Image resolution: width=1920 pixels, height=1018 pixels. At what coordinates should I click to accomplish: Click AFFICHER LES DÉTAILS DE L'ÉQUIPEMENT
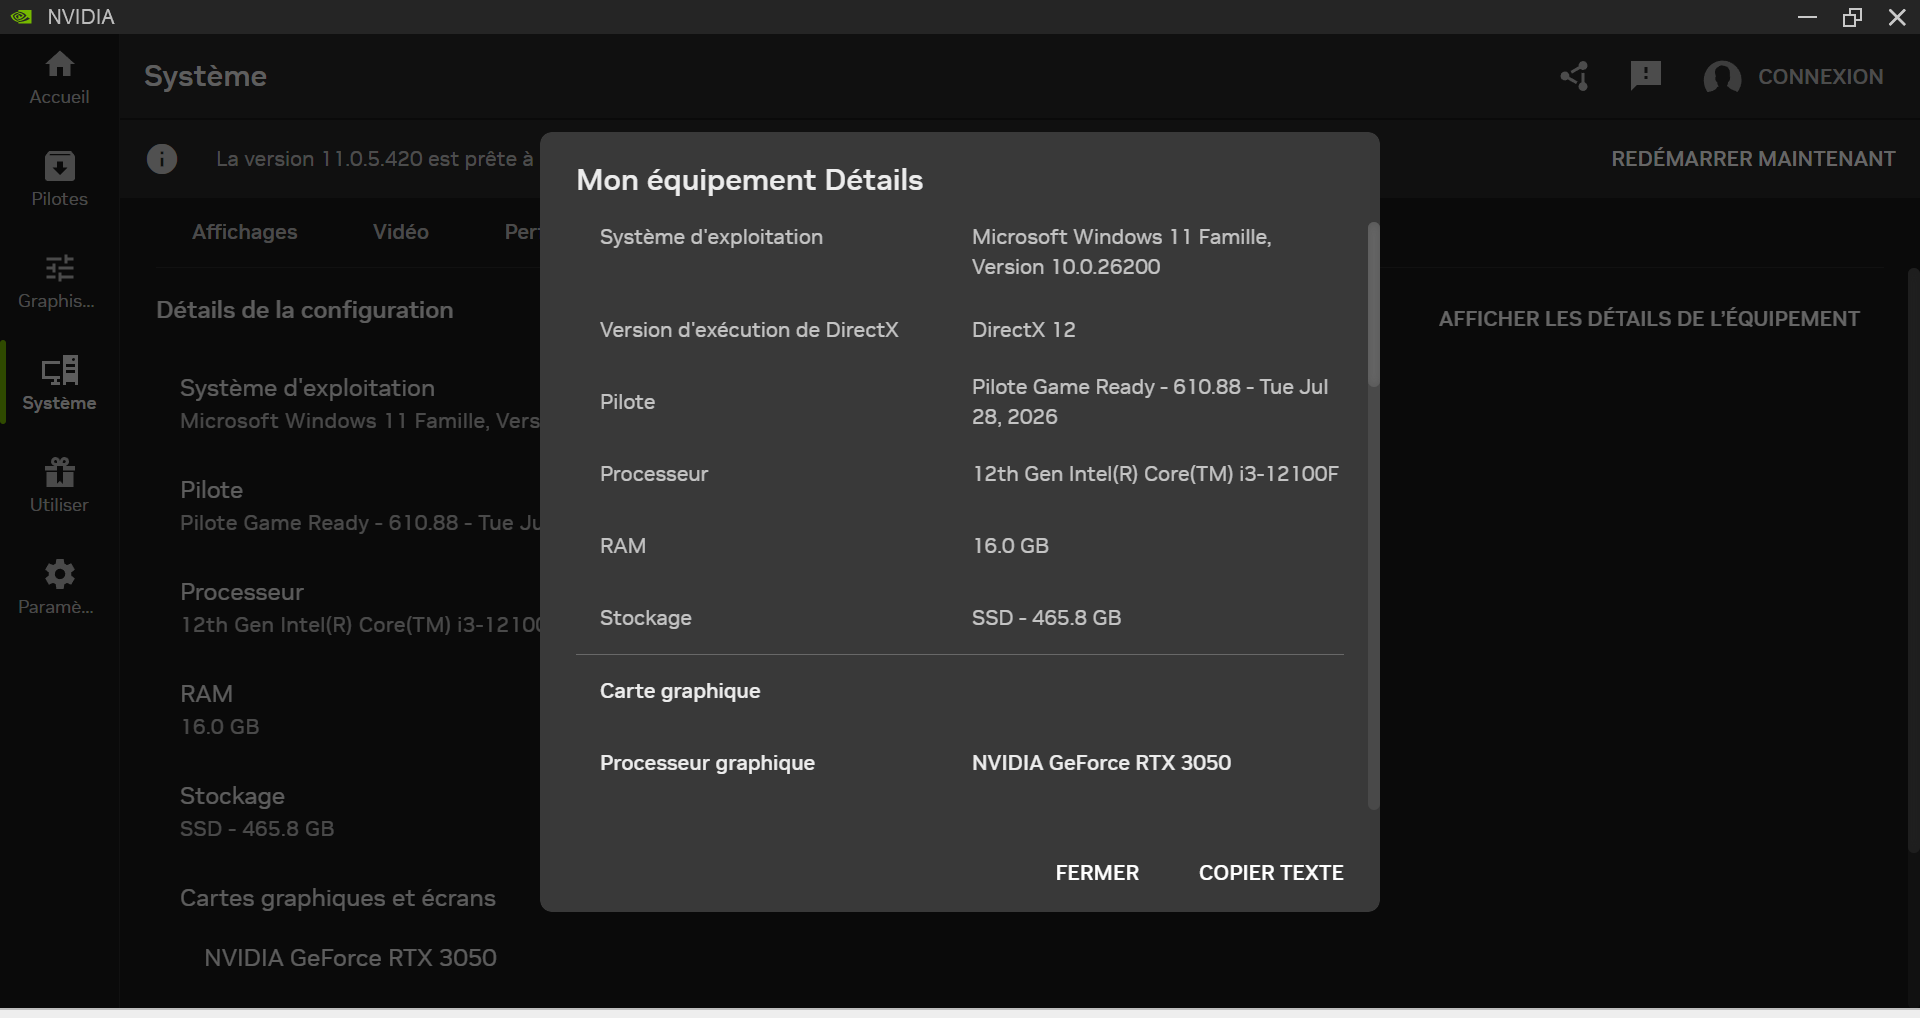click(x=1649, y=319)
